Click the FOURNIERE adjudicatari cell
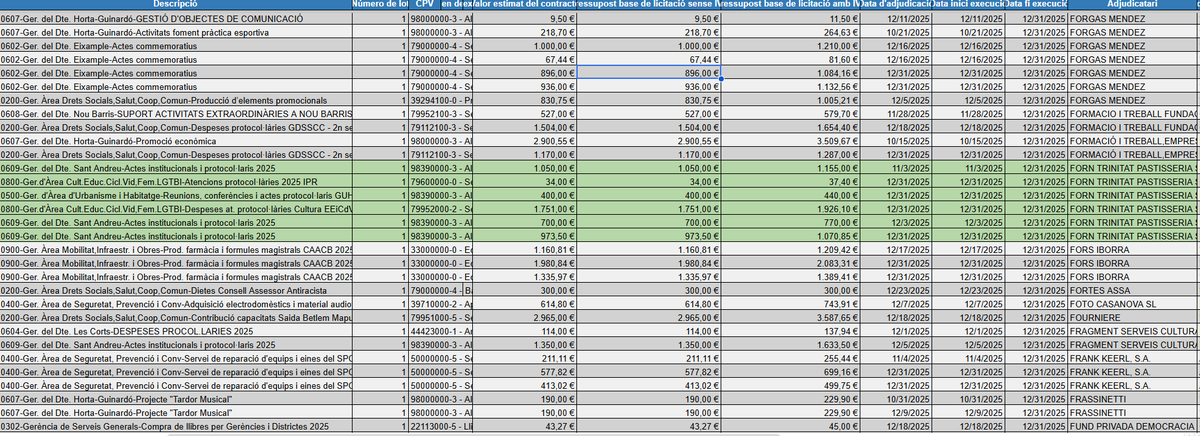 coord(1133,317)
